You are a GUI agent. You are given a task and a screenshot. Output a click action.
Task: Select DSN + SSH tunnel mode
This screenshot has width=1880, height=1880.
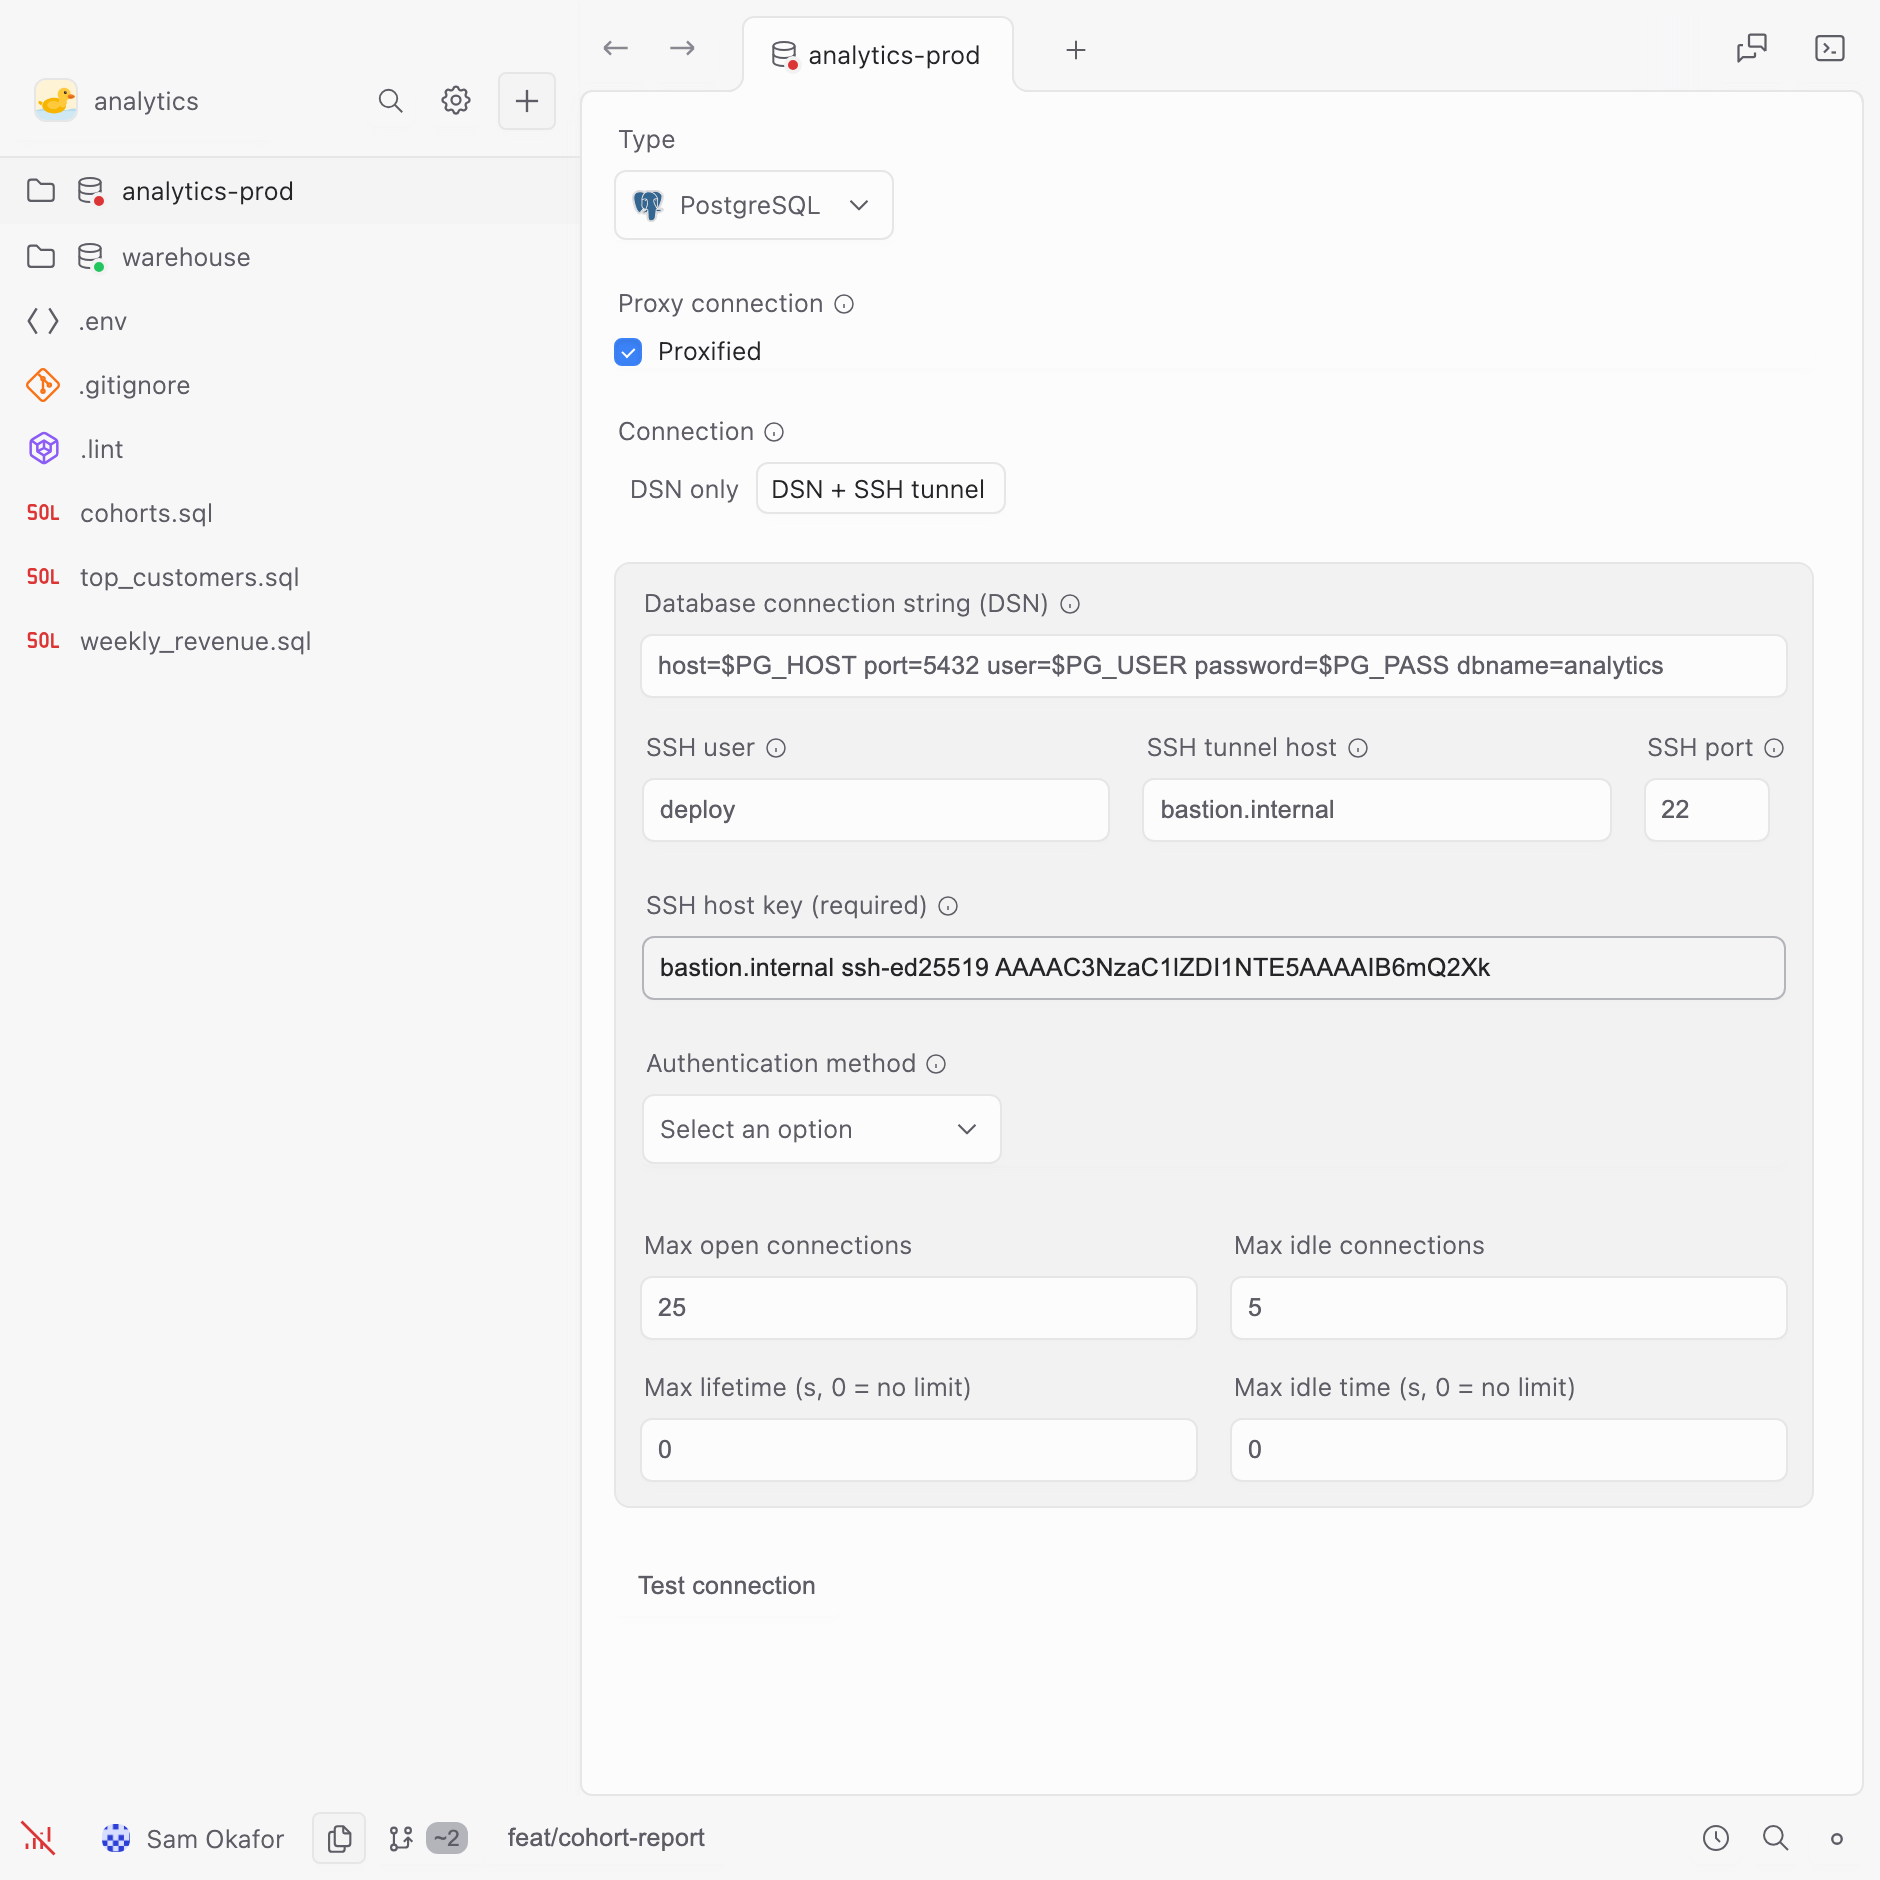880,489
